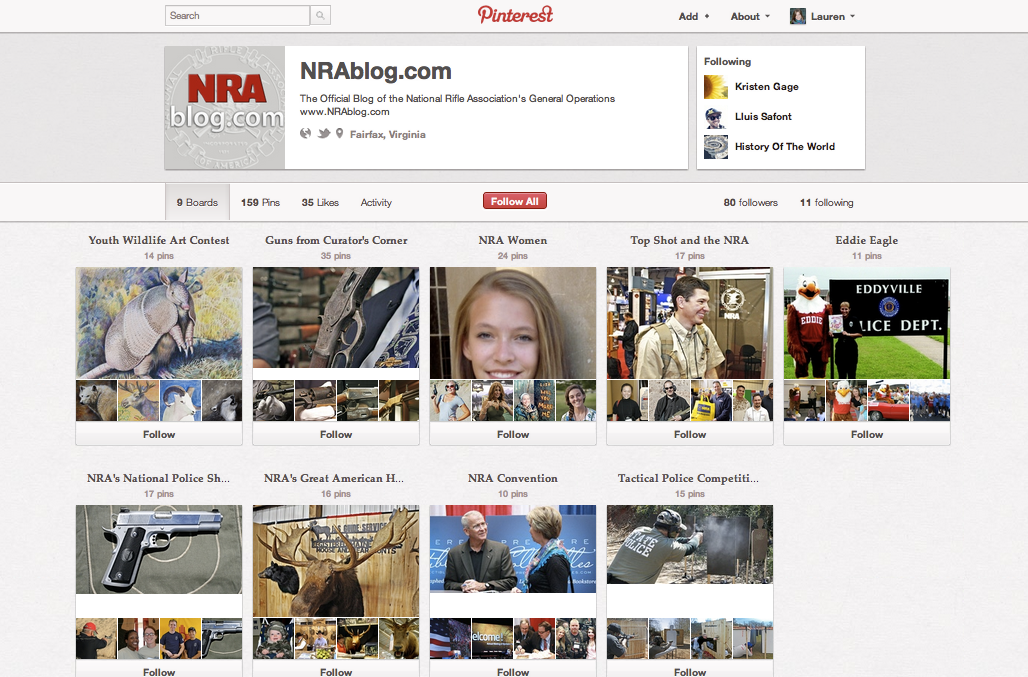Follow the NRA Women board
Screen dimensions: 1028x677
click(x=512, y=434)
